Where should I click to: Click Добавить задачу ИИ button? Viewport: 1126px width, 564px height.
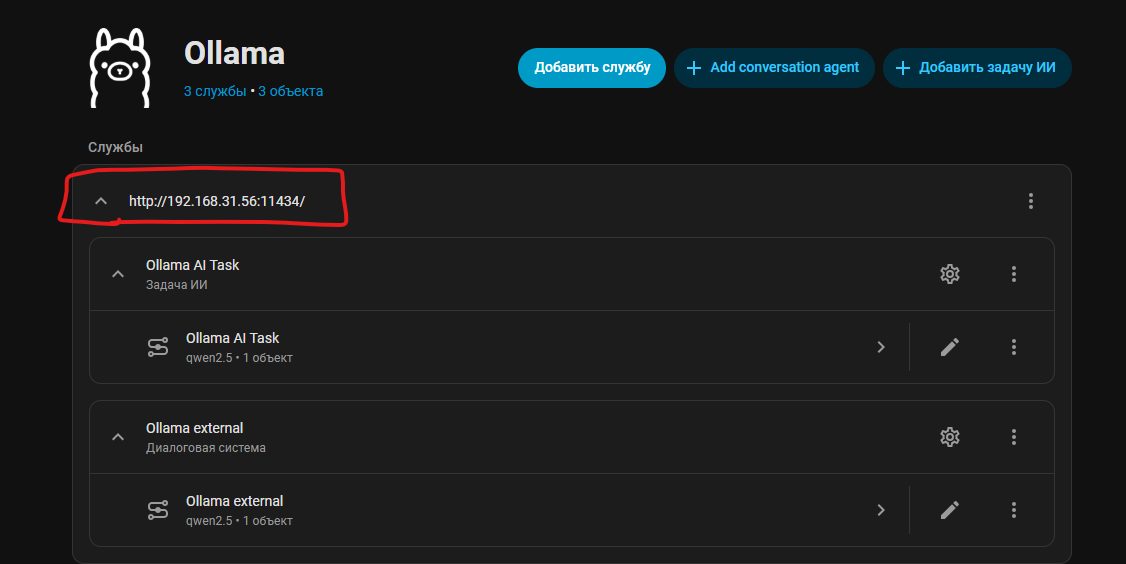click(x=977, y=68)
